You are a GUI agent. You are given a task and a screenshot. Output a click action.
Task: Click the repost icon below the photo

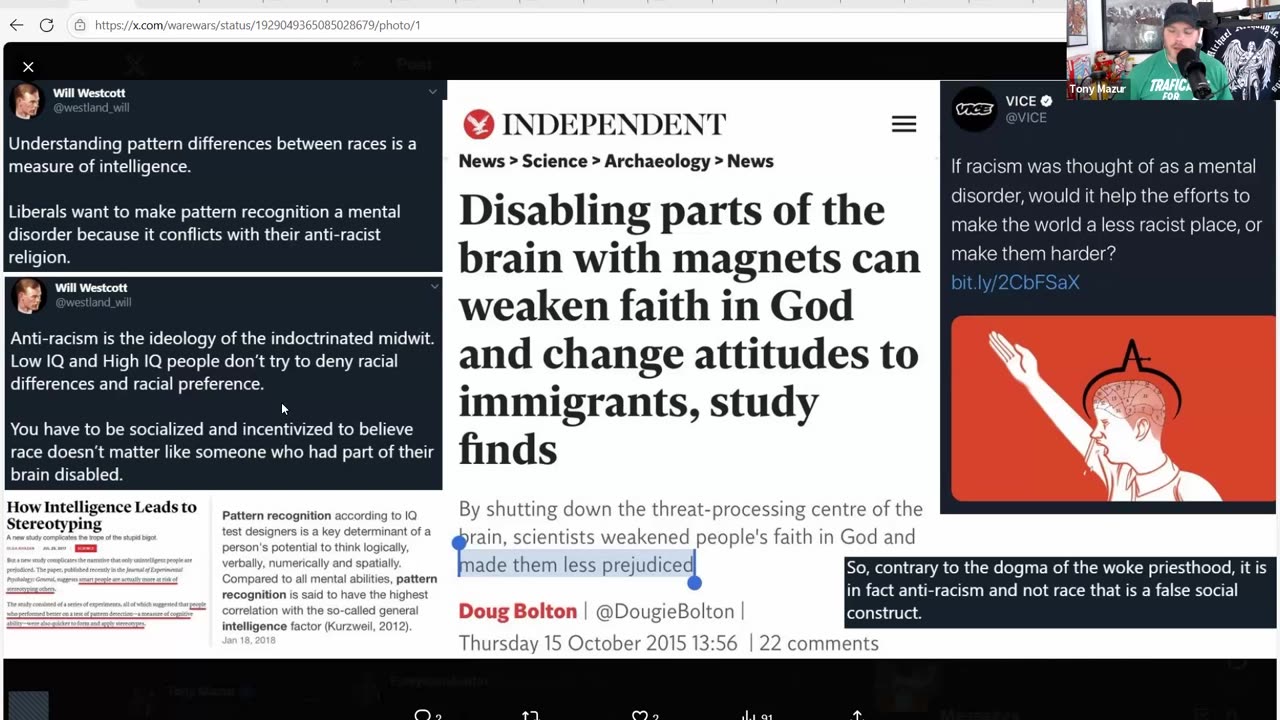(530, 714)
